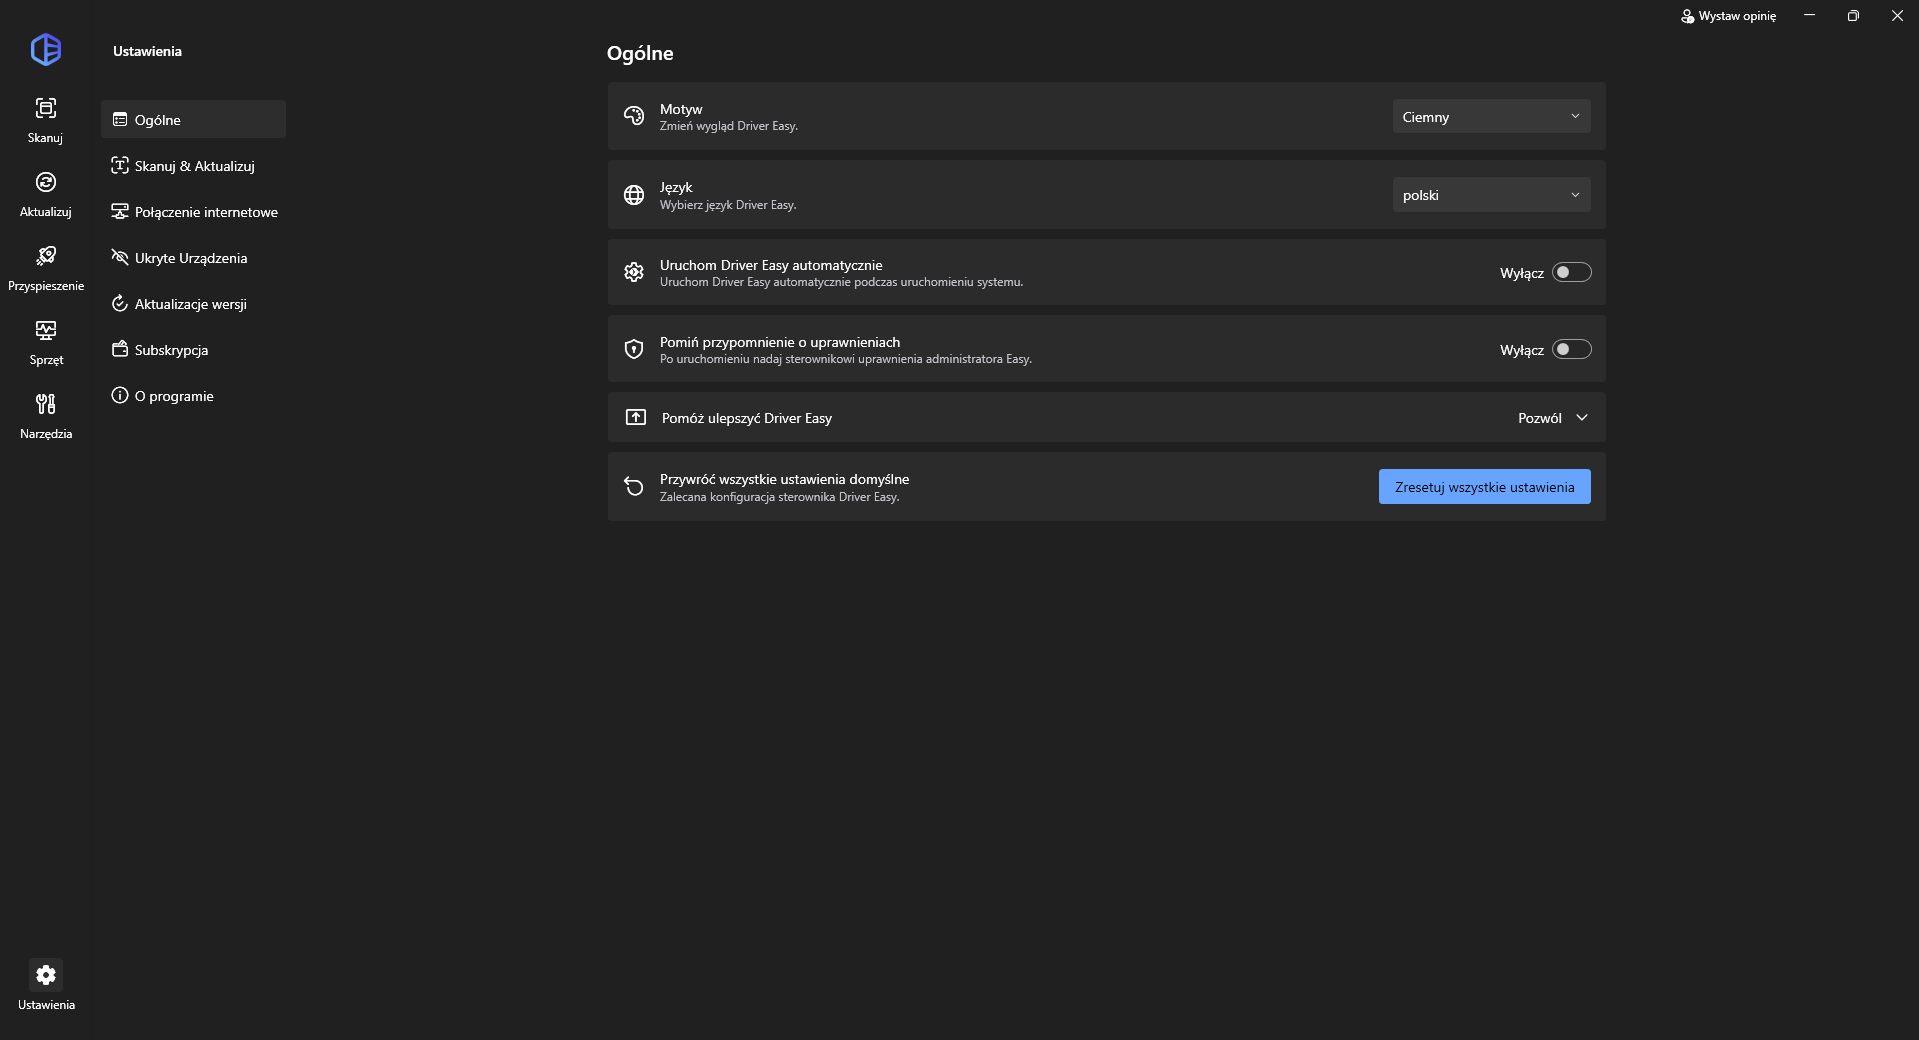Select Subskrypcja settings tab
The width and height of the screenshot is (1919, 1040).
pos(193,349)
